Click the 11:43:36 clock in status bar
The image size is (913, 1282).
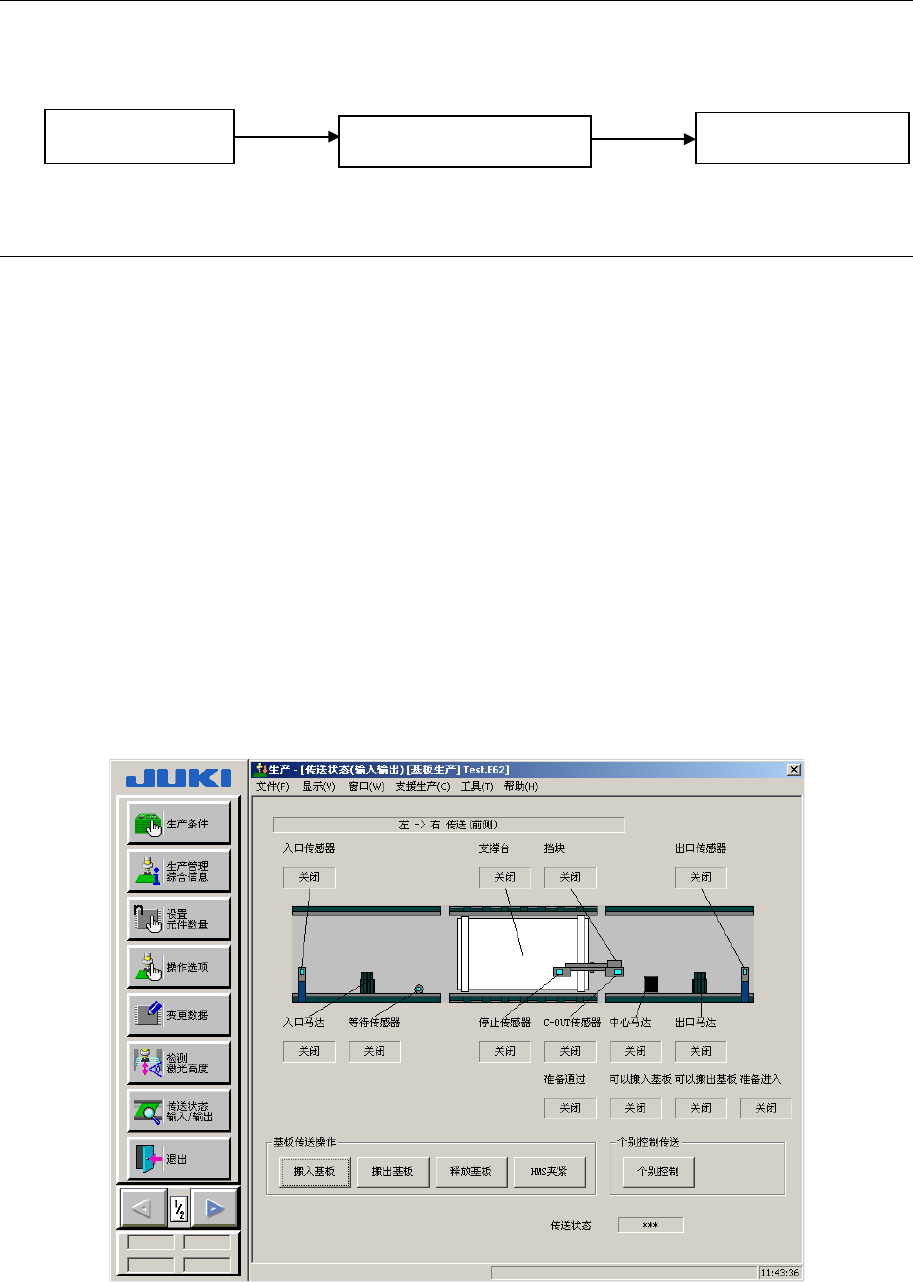778,1274
